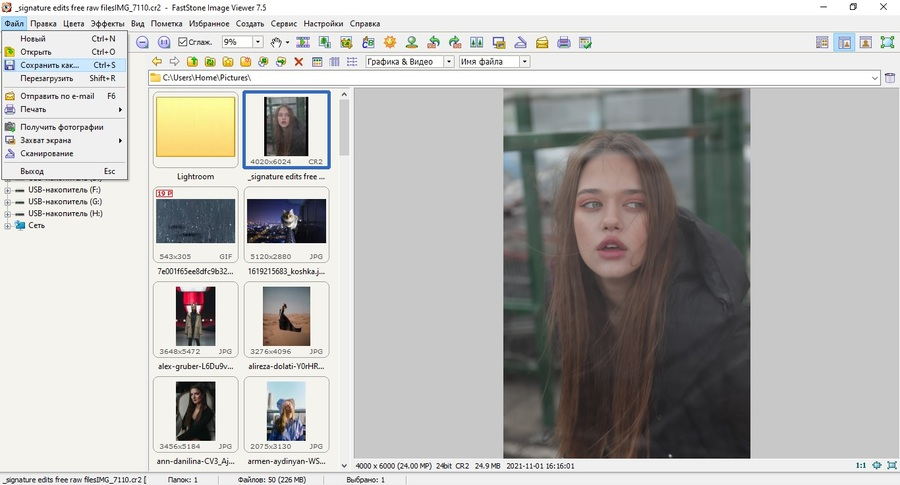This screenshot has width=900, height=485.
Task: Switch to multi-thumbnail browser layout icon
Action: pyautogui.click(x=823, y=42)
